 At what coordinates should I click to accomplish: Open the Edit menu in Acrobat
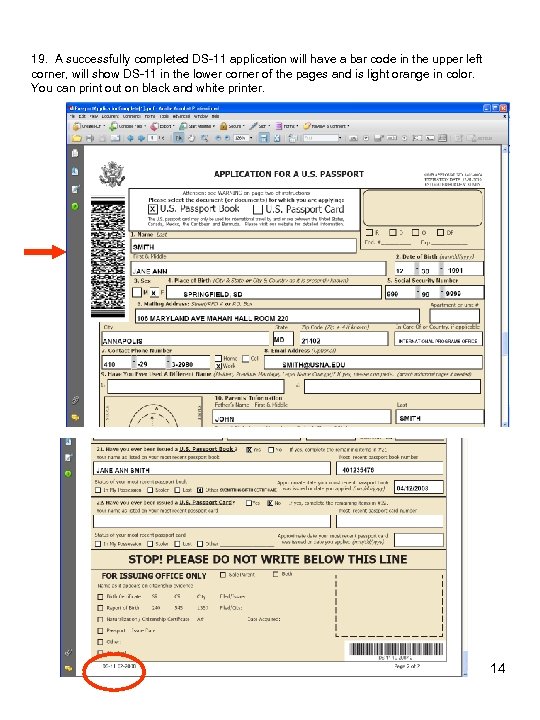(84, 117)
